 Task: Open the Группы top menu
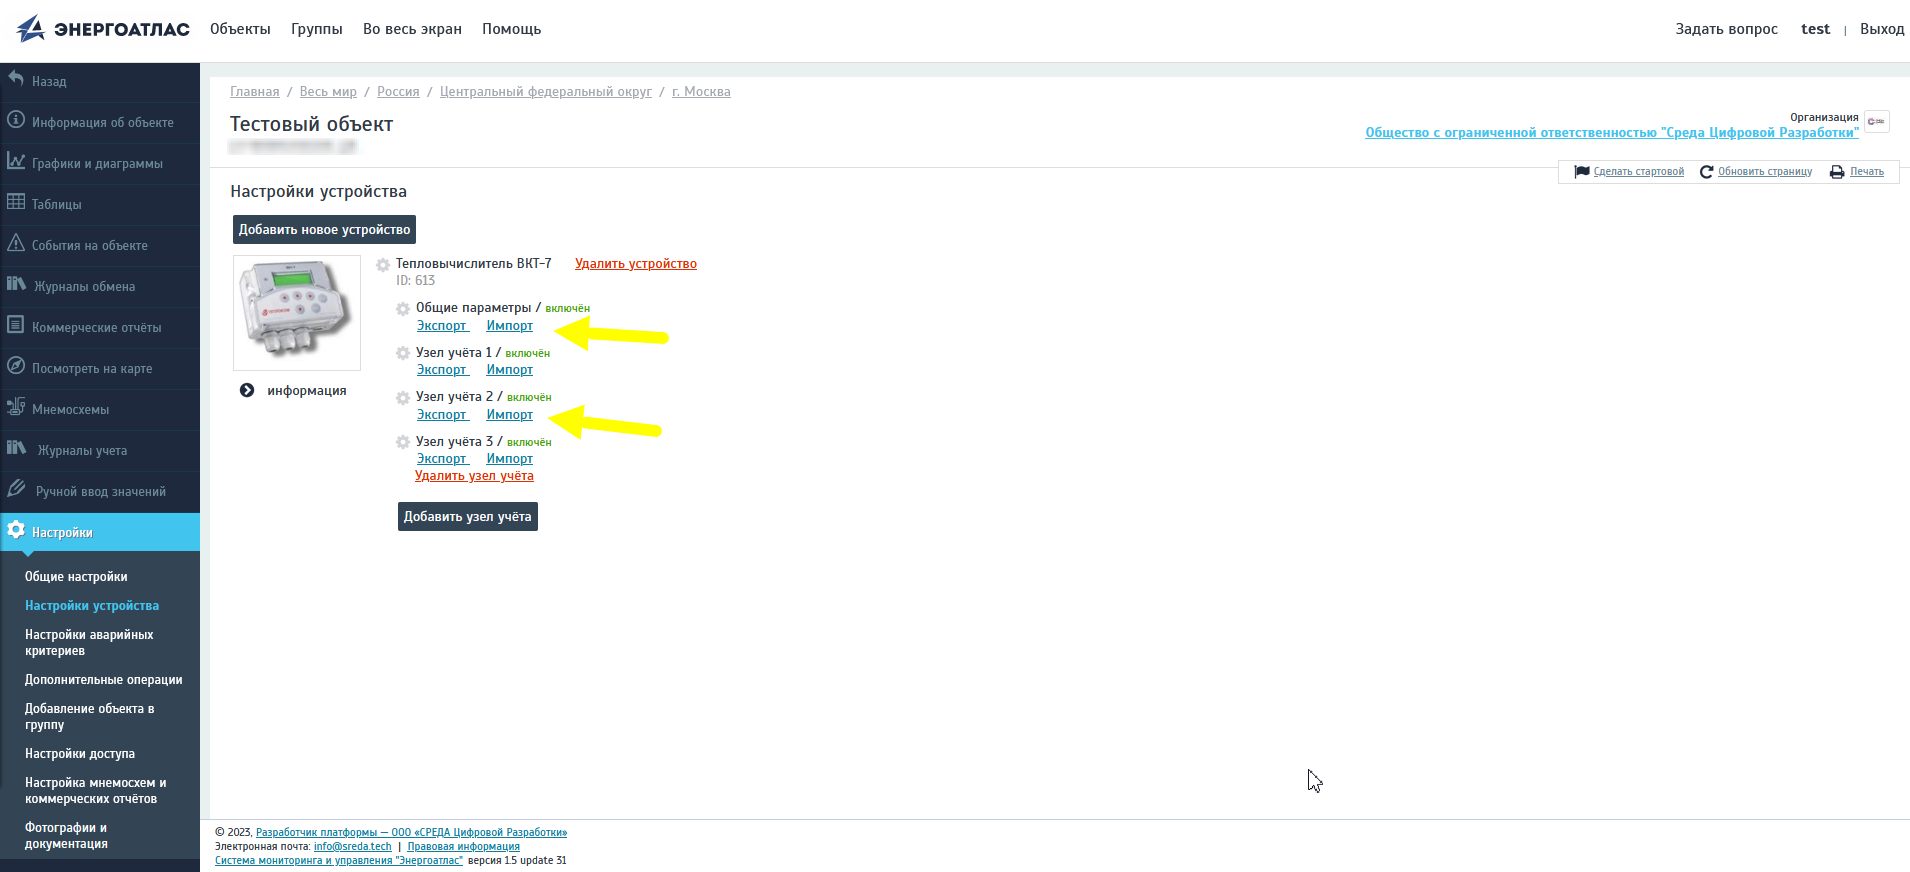[x=317, y=29]
